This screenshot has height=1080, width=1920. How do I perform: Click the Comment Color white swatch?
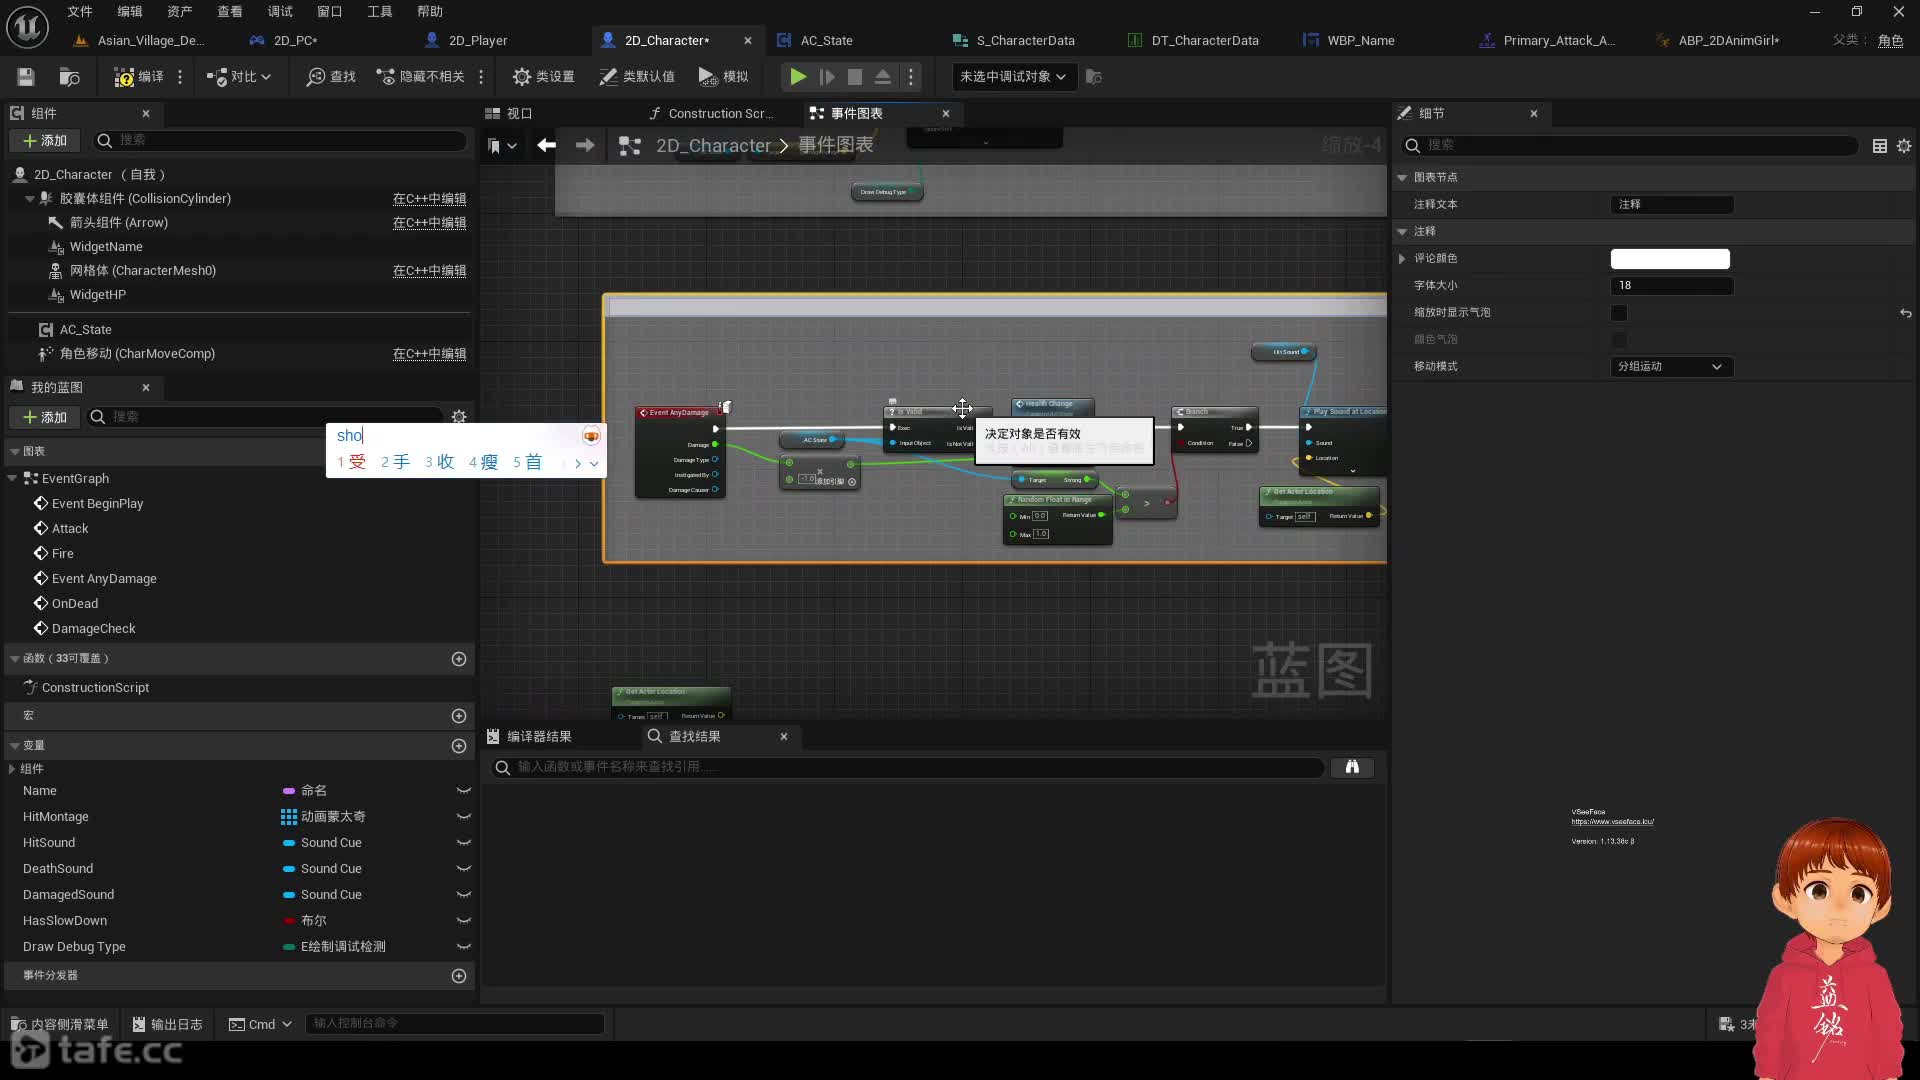1670,259
